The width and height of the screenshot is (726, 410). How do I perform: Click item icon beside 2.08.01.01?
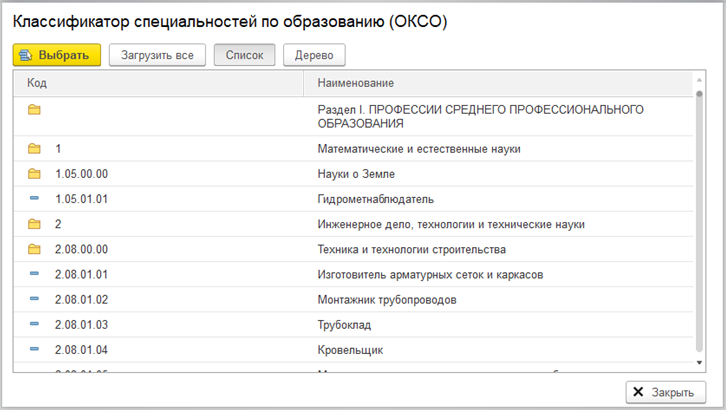click(x=34, y=274)
